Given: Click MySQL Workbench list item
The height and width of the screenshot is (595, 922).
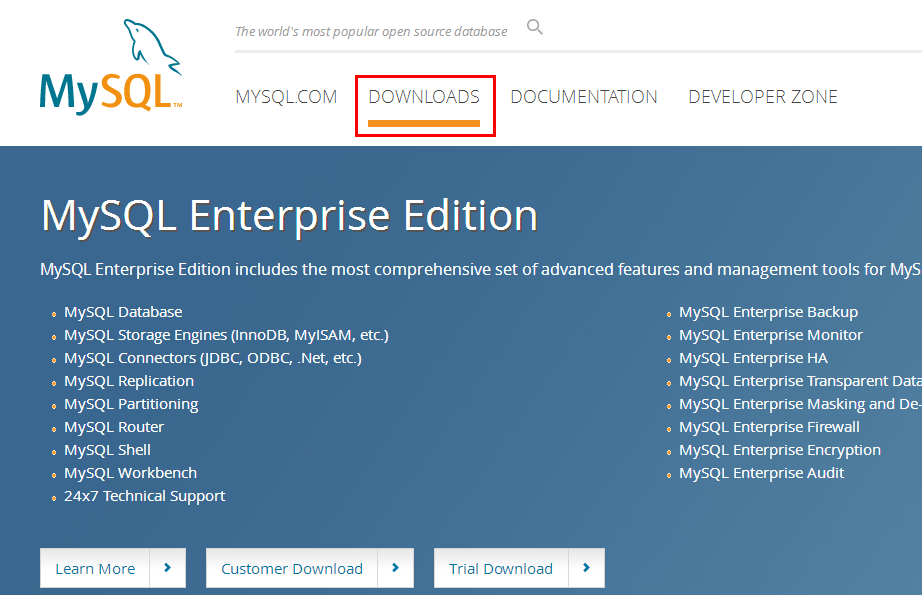Looking at the screenshot, I should [x=131, y=473].
